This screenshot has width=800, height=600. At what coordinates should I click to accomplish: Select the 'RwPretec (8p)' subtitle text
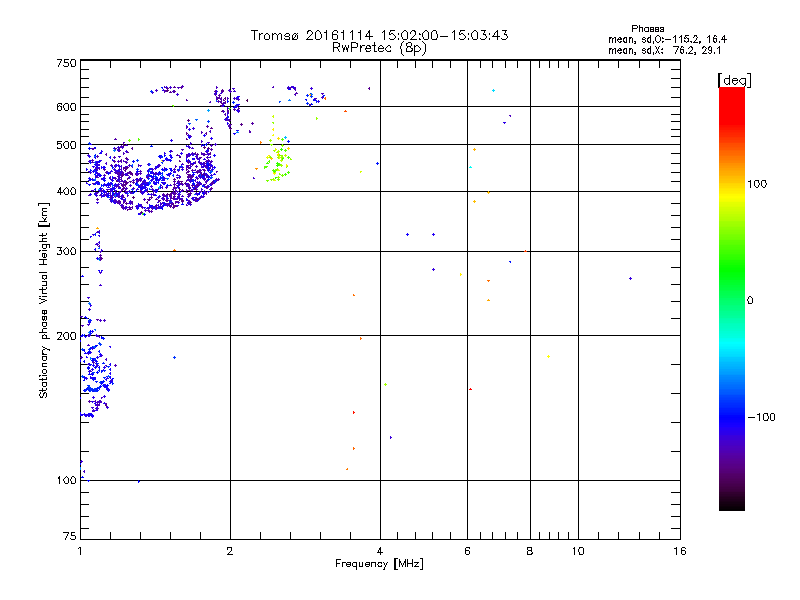pyautogui.click(x=379, y=48)
